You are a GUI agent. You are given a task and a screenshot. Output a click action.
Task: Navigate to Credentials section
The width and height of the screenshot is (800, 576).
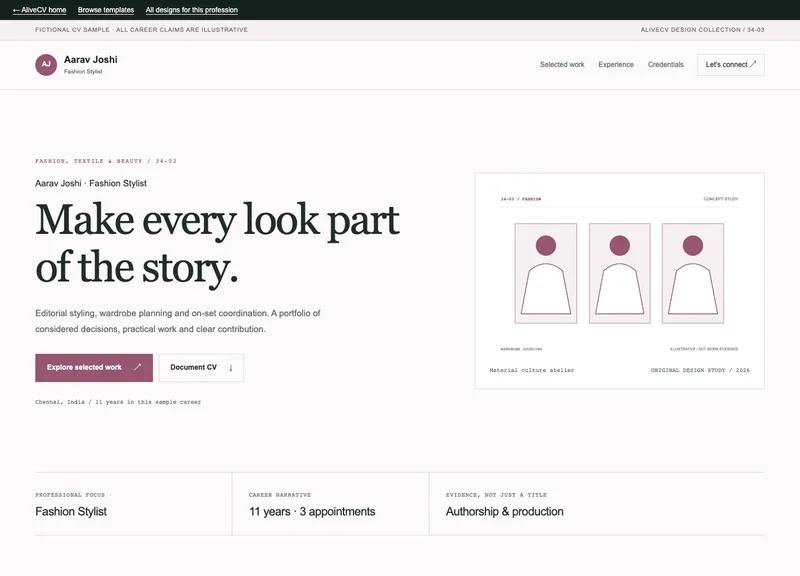click(x=665, y=65)
